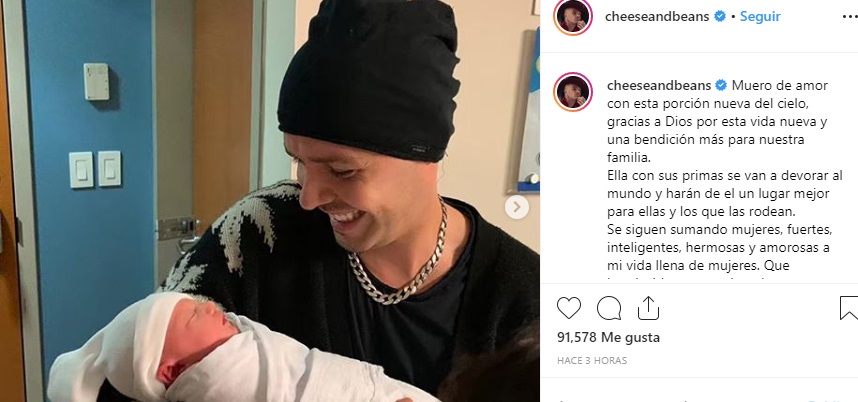Click the silver chain necklace in photo

[399, 257]
